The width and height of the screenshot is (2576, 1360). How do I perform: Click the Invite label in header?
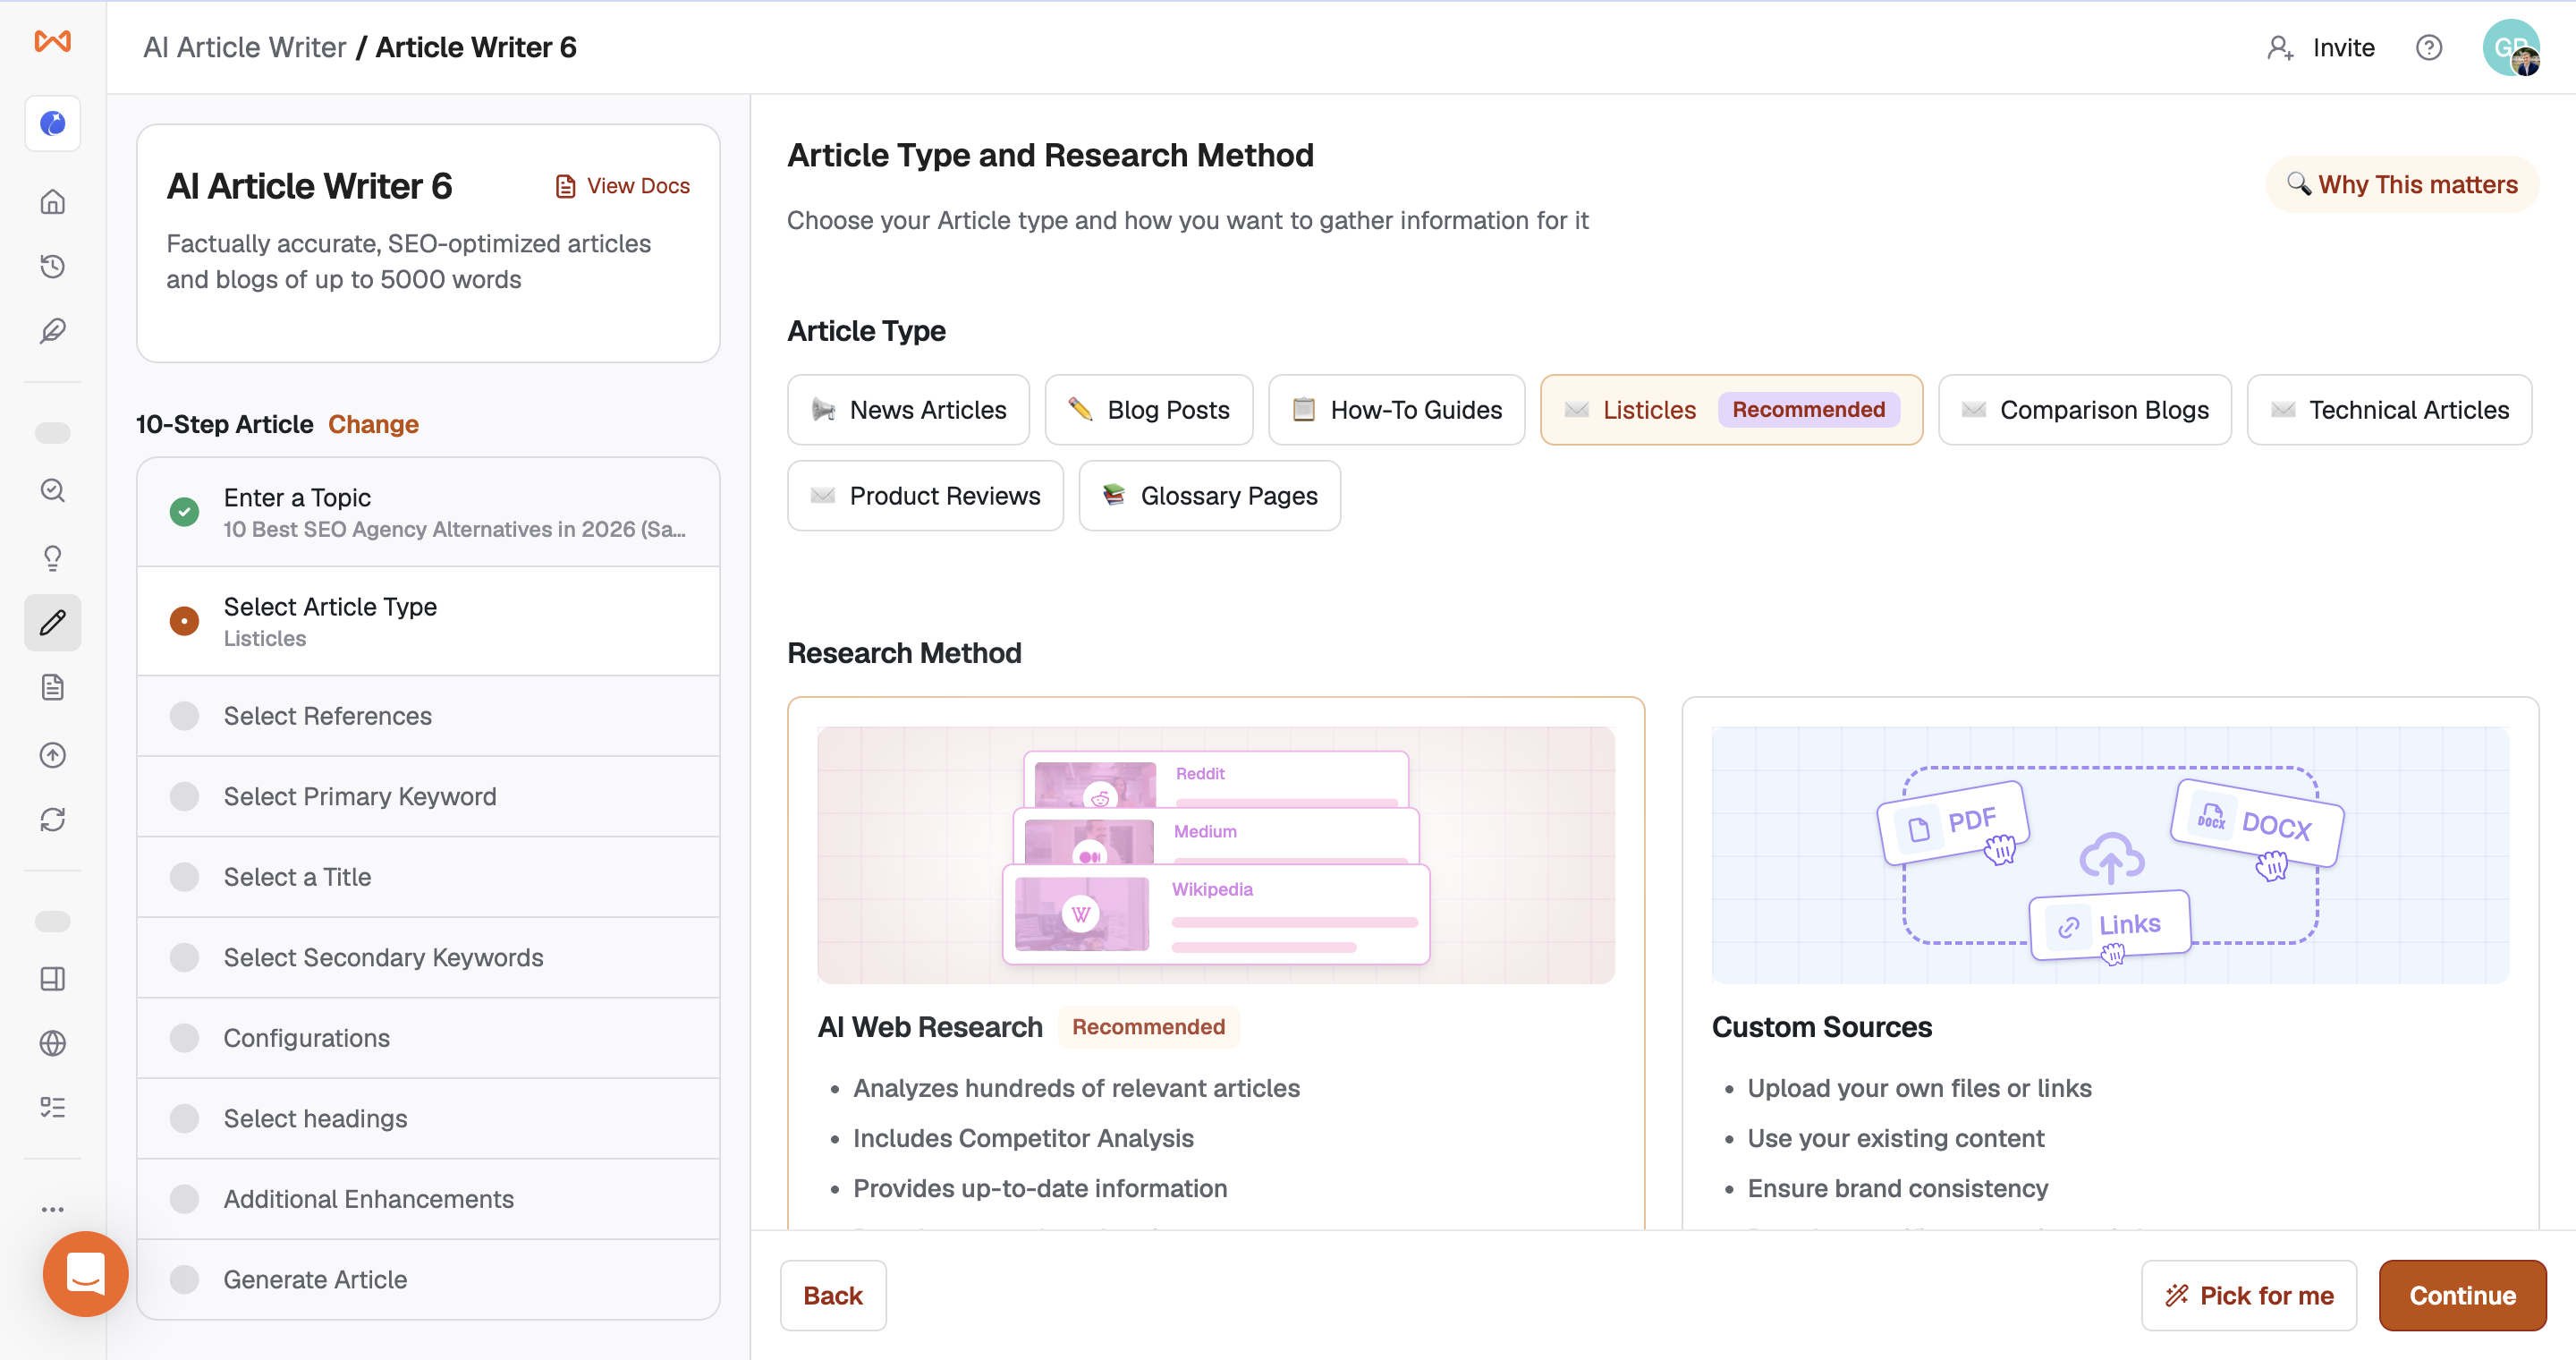[2343, 47]
